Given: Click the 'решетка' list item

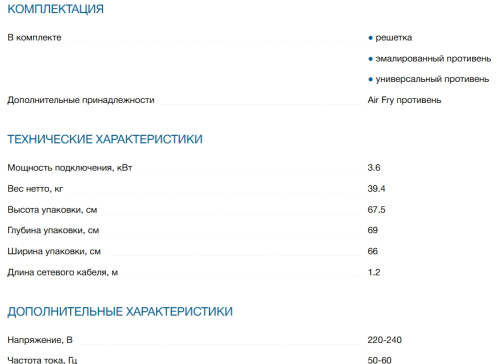Looking at the screenshot, I should [394, 38].
